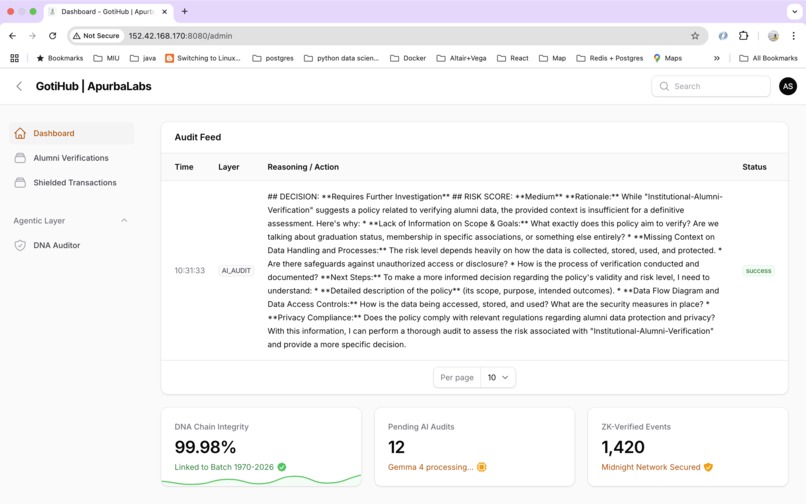
Task: Click Gemma 4 processing... text
Action: click(x=431, y=467)
